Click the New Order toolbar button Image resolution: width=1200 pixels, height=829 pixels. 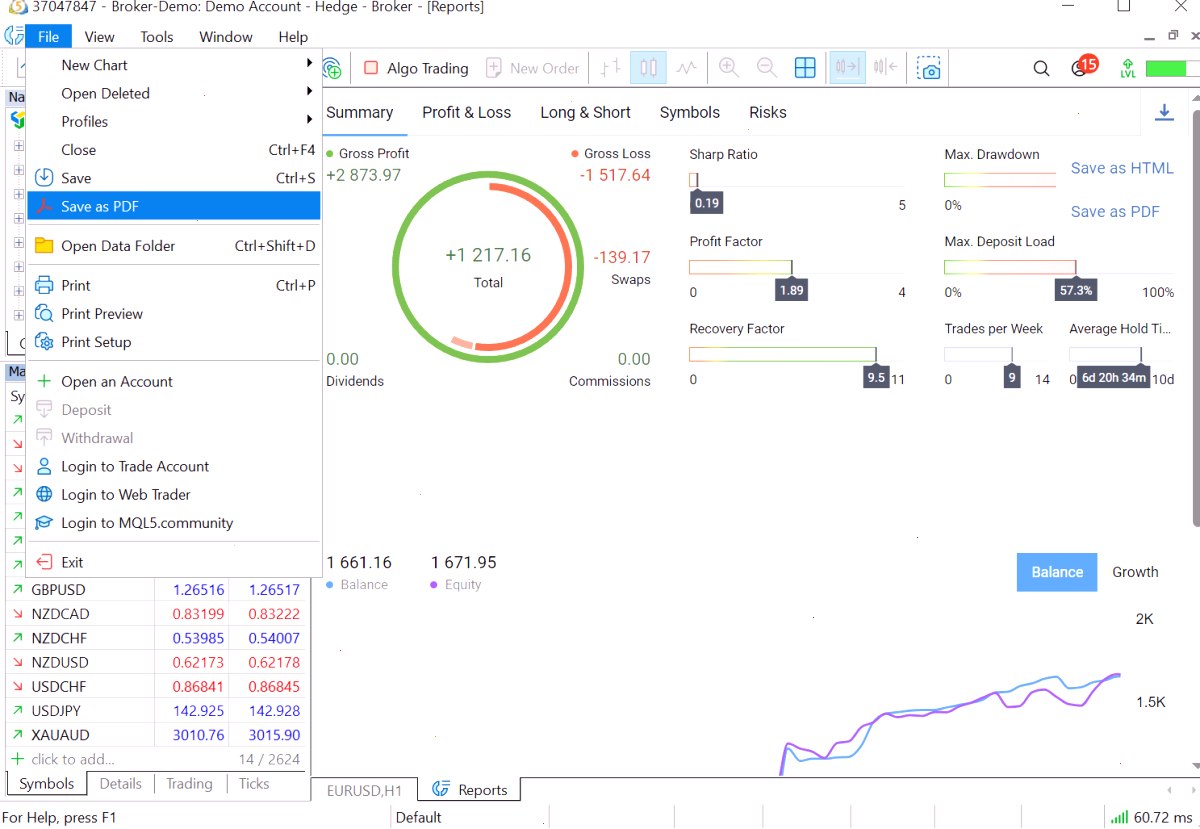click(x=532, y=68)
